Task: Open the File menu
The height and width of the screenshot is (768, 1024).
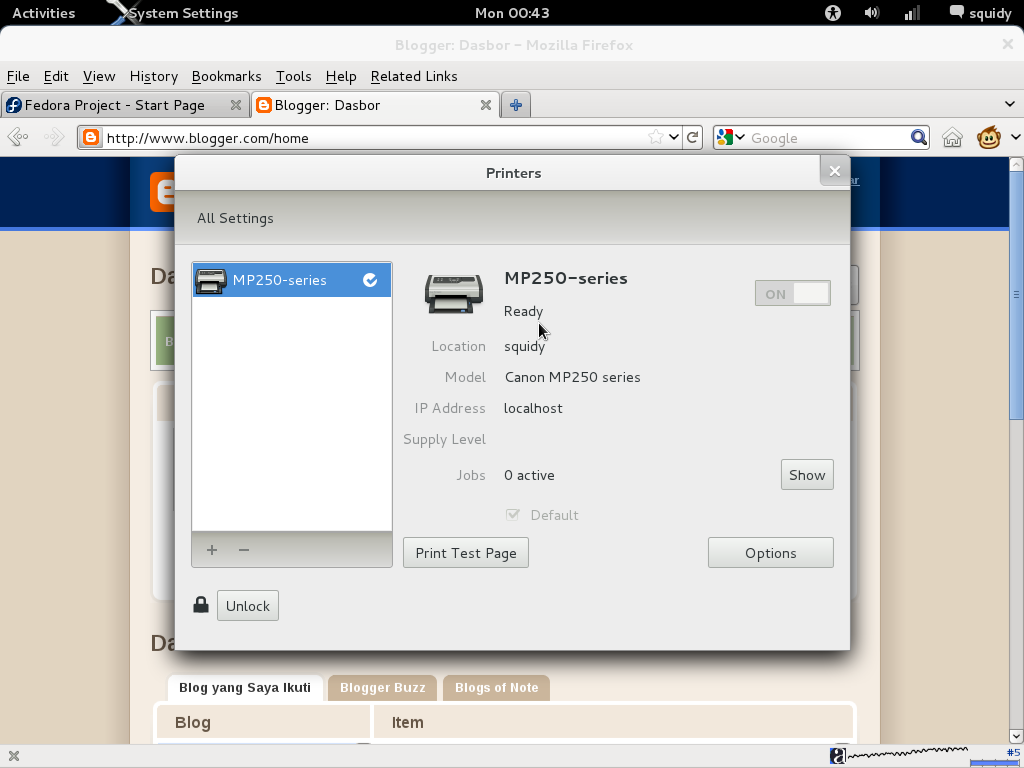Action: (x=18, y=76)
